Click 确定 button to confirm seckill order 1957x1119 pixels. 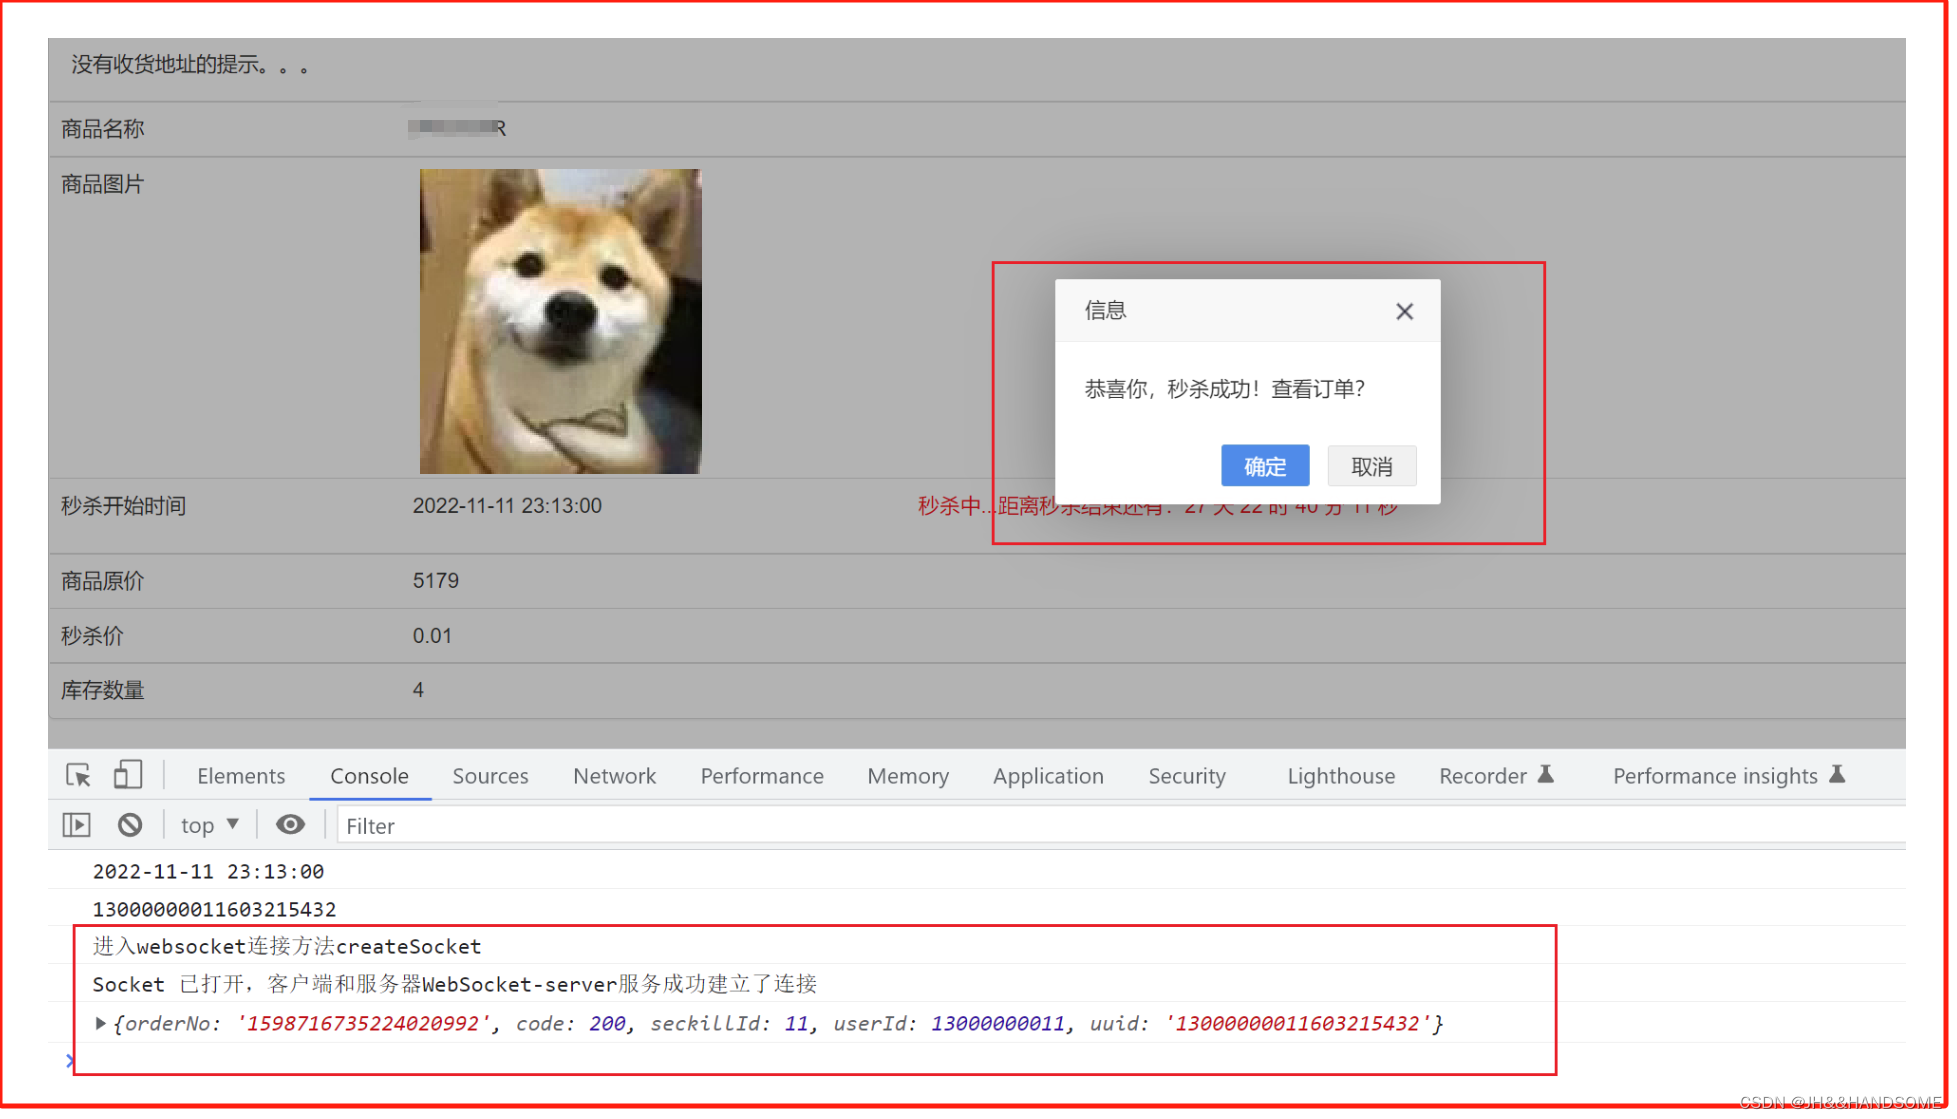1265,465
